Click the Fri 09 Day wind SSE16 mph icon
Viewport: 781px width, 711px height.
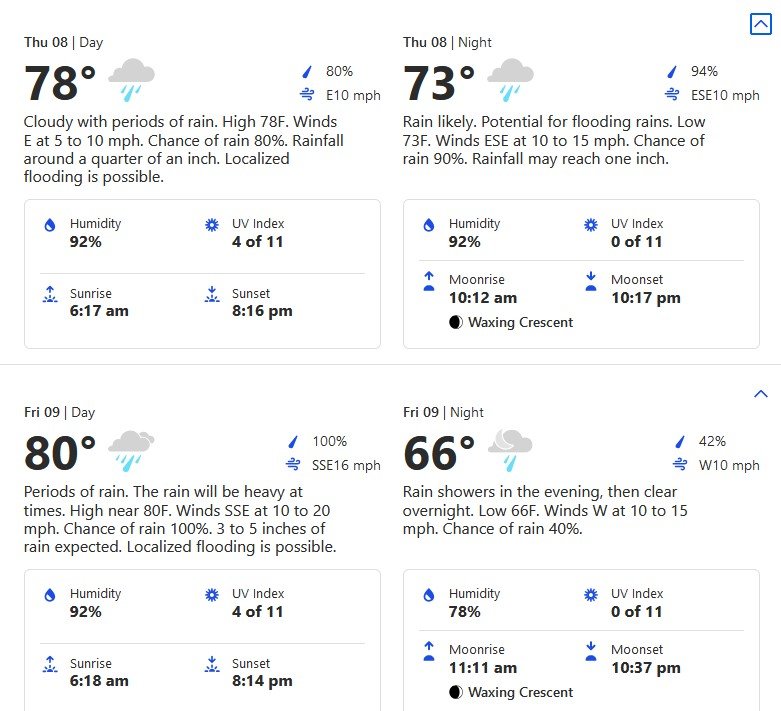[293, 464]
